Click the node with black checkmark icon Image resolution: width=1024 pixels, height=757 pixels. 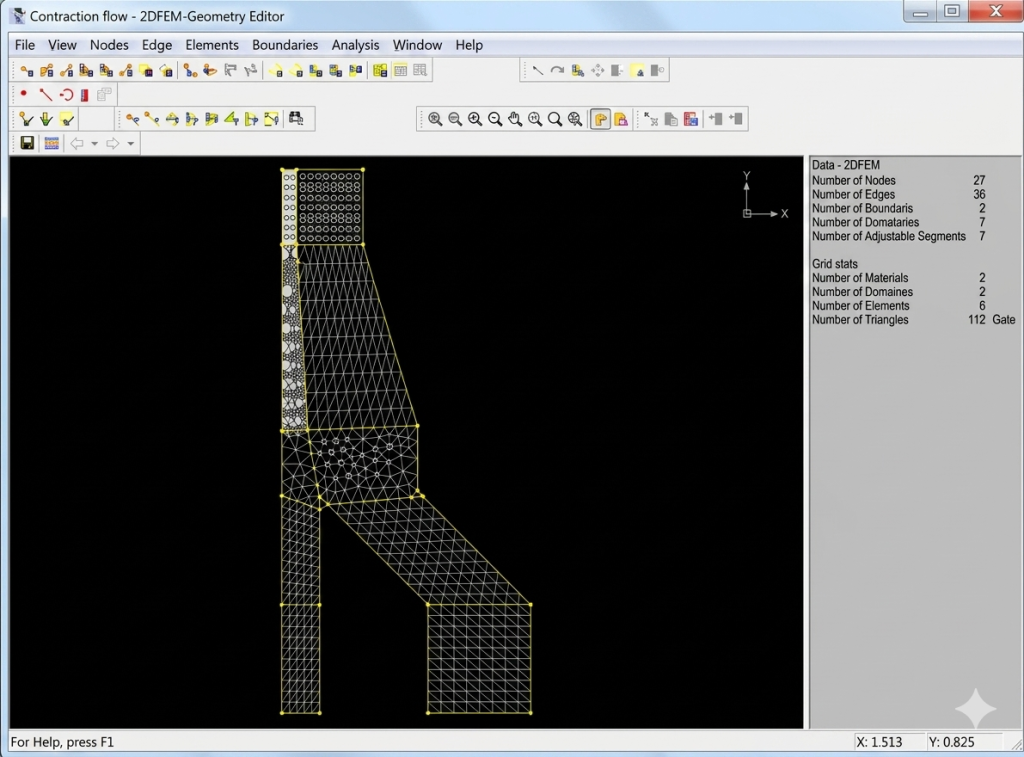pos(26,119)
